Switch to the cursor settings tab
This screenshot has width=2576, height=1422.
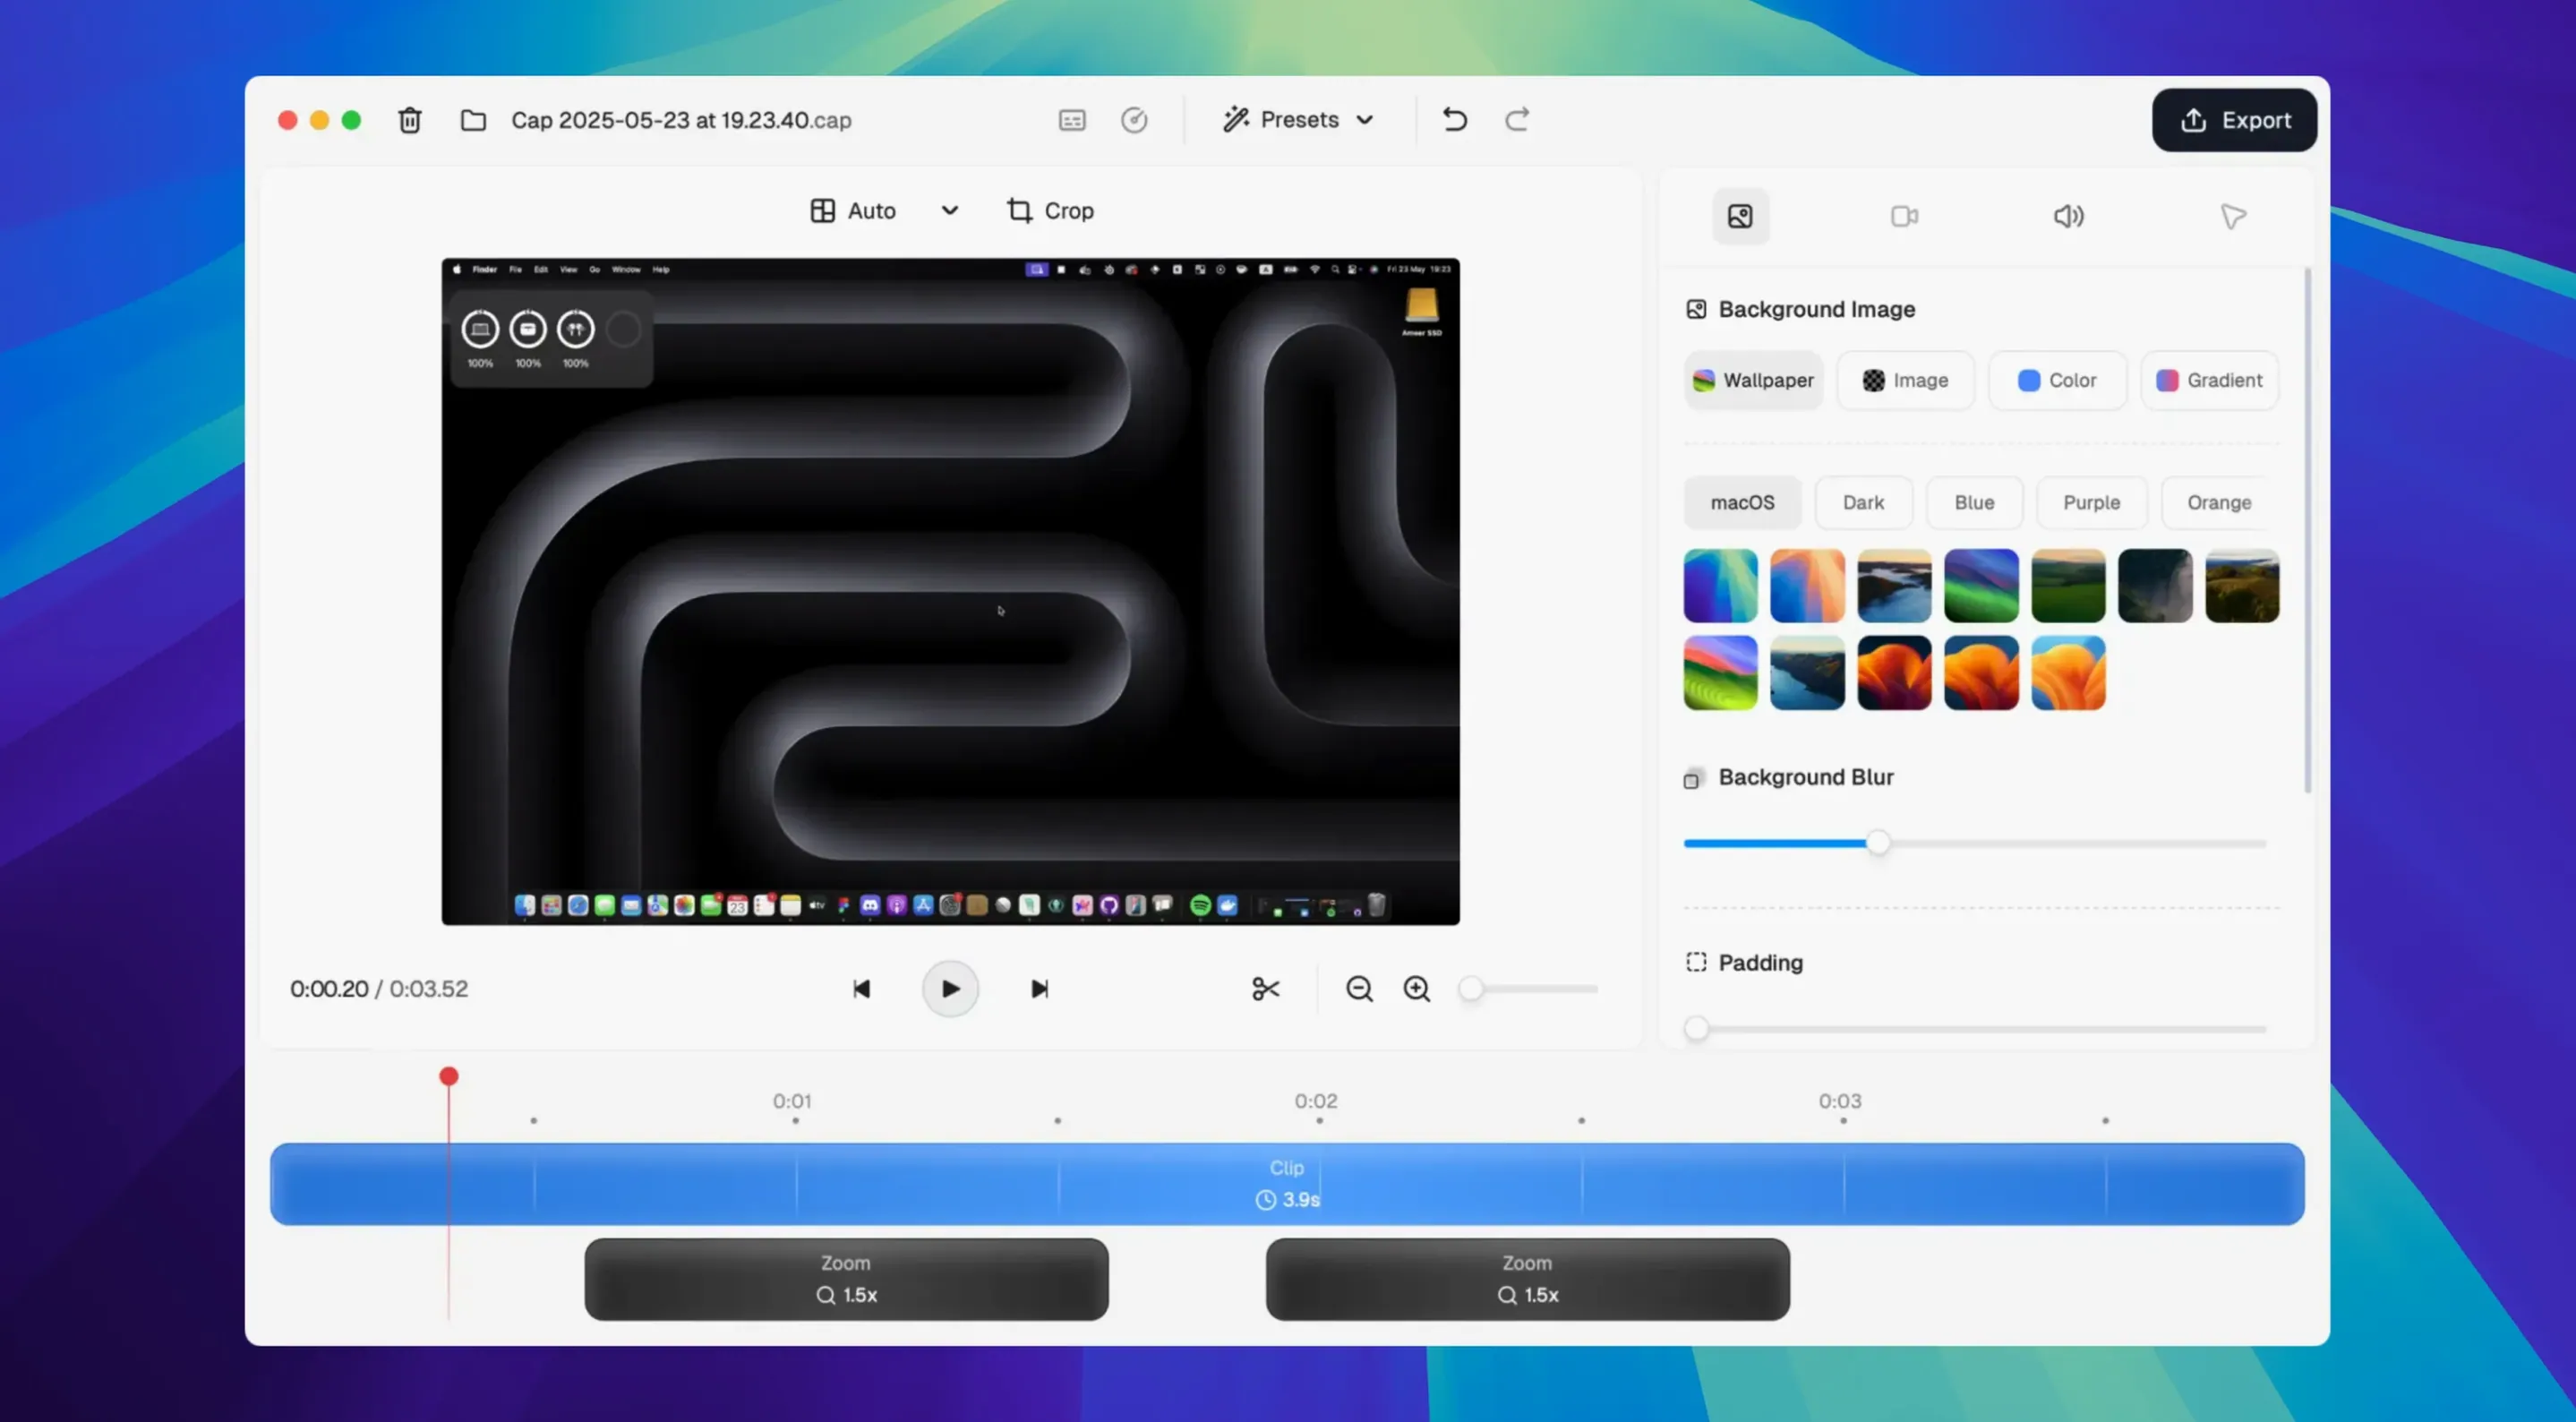2233,216
